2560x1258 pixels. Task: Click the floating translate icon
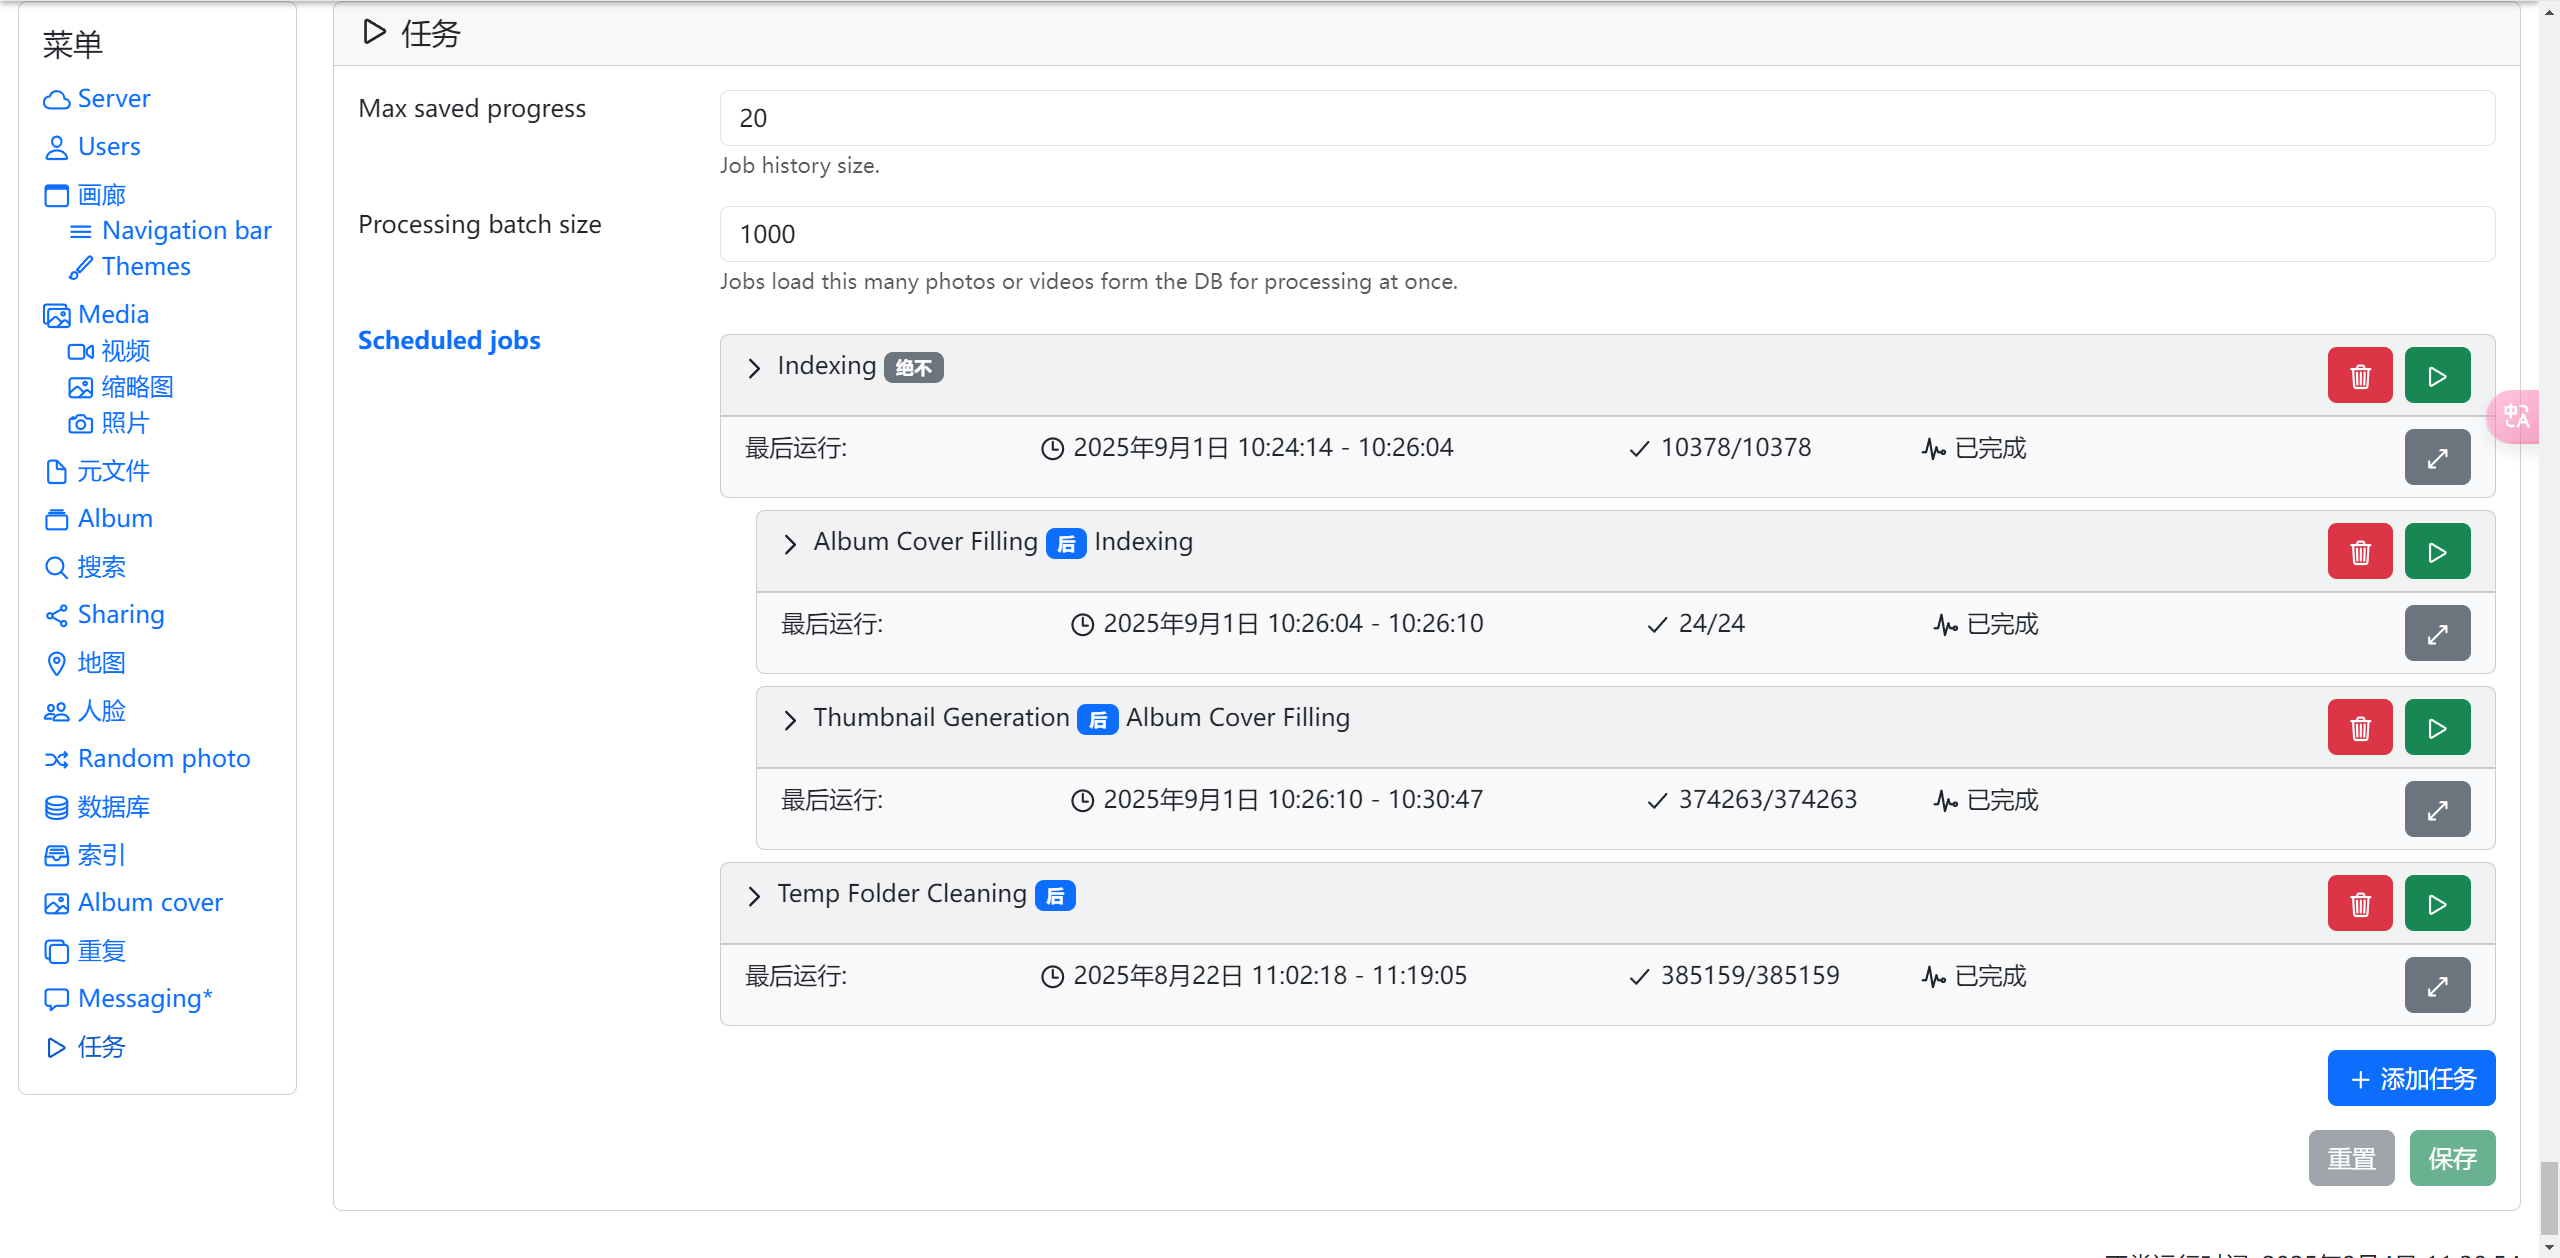pos(2516,416)
